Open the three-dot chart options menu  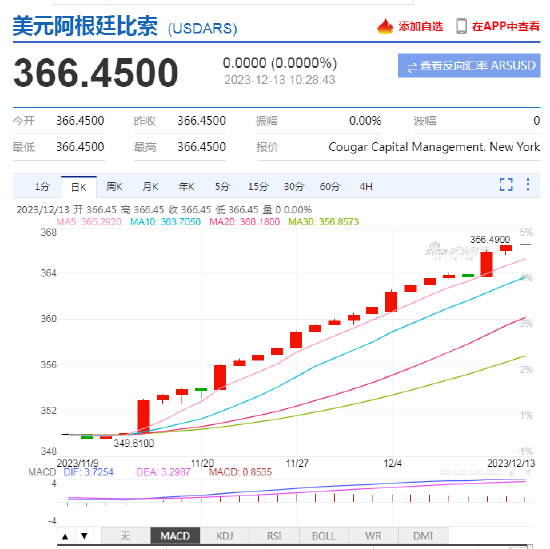pos(528,184)
